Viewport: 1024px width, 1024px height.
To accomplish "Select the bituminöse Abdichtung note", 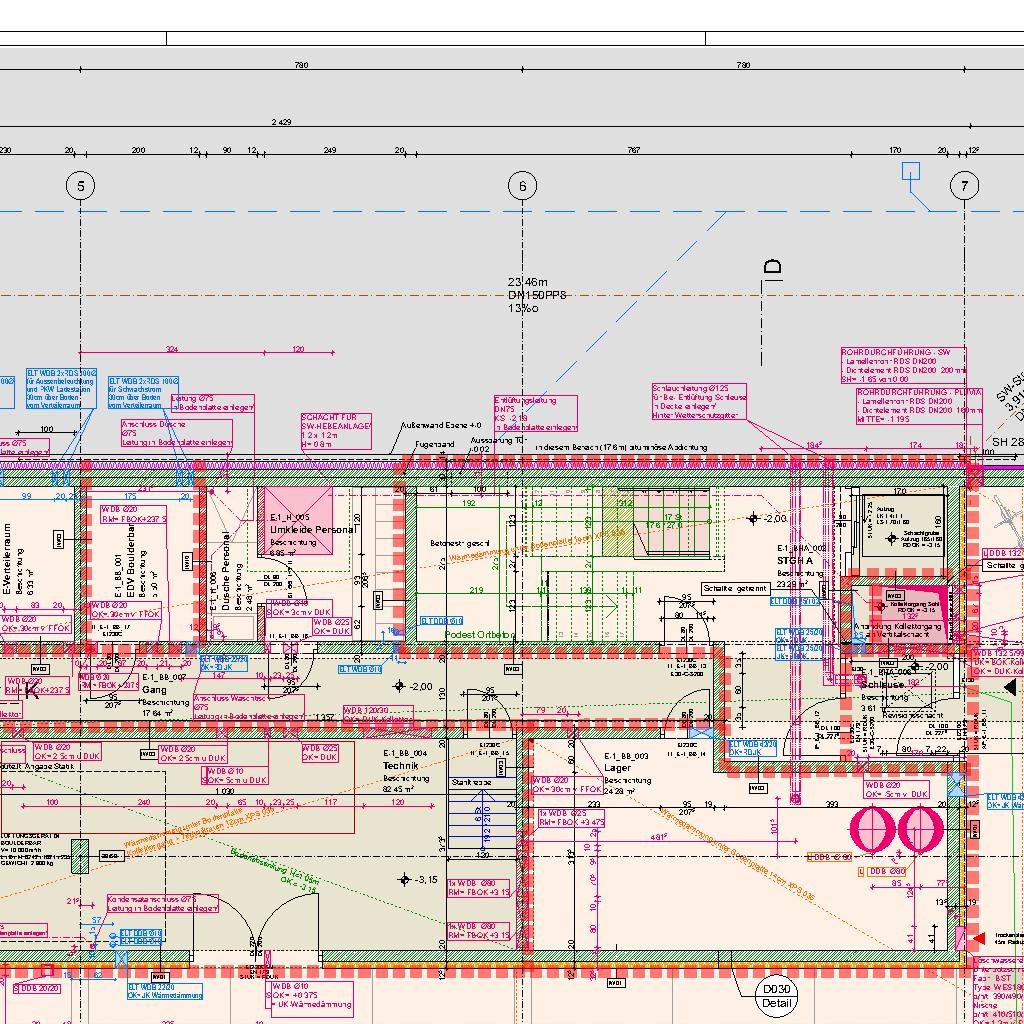I will pos(621,447).
